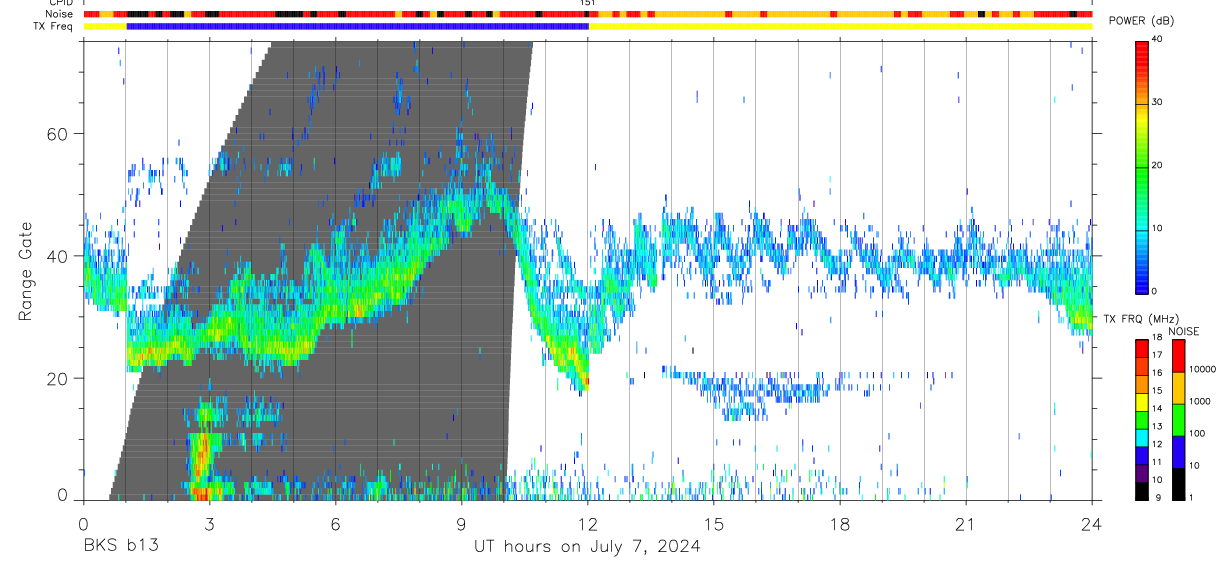Click the 13 label on TX FRQ scale
Image resolution: width=1228 pixels, height=567 pixels.
coord(1158,427)
